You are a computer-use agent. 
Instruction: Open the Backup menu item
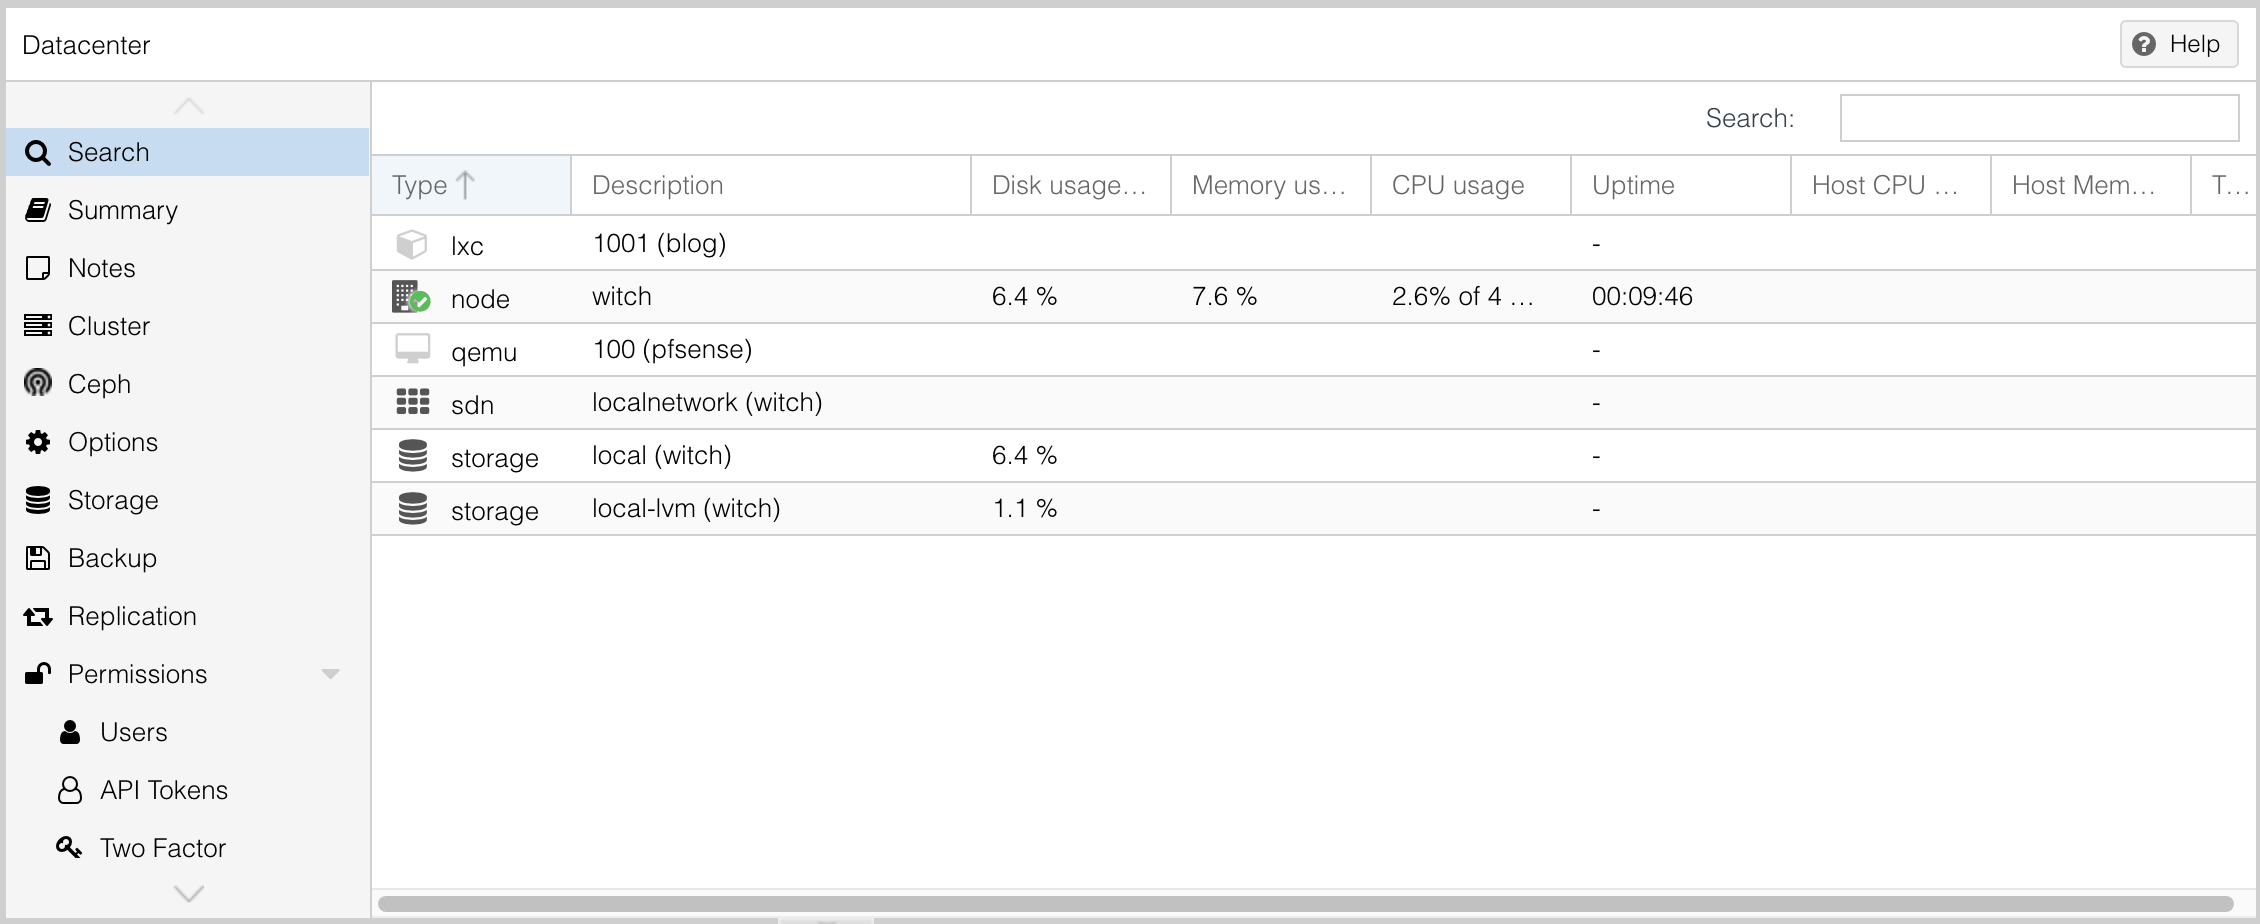pos(112,558)
